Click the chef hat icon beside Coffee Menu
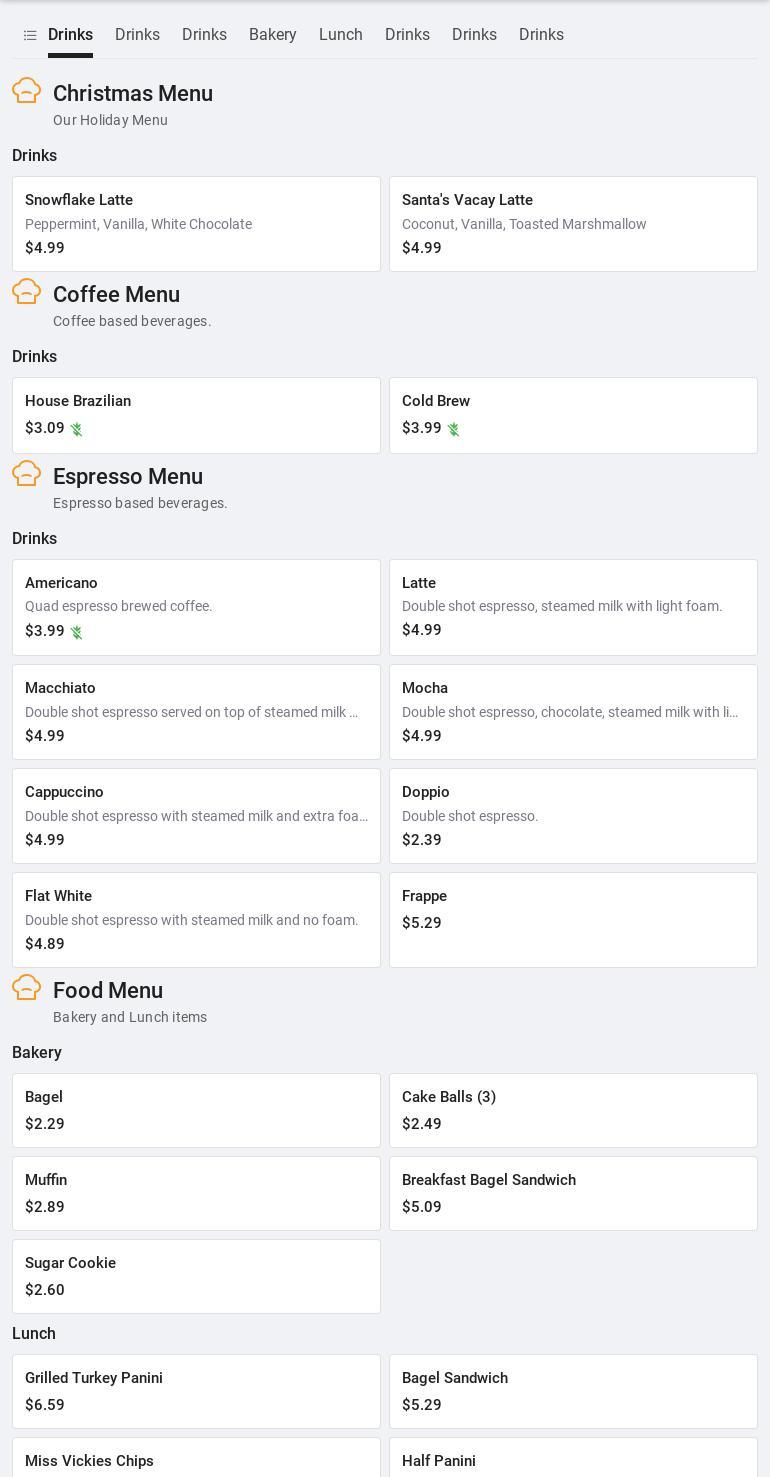The image size is (770, 1477). pos(27,292)
